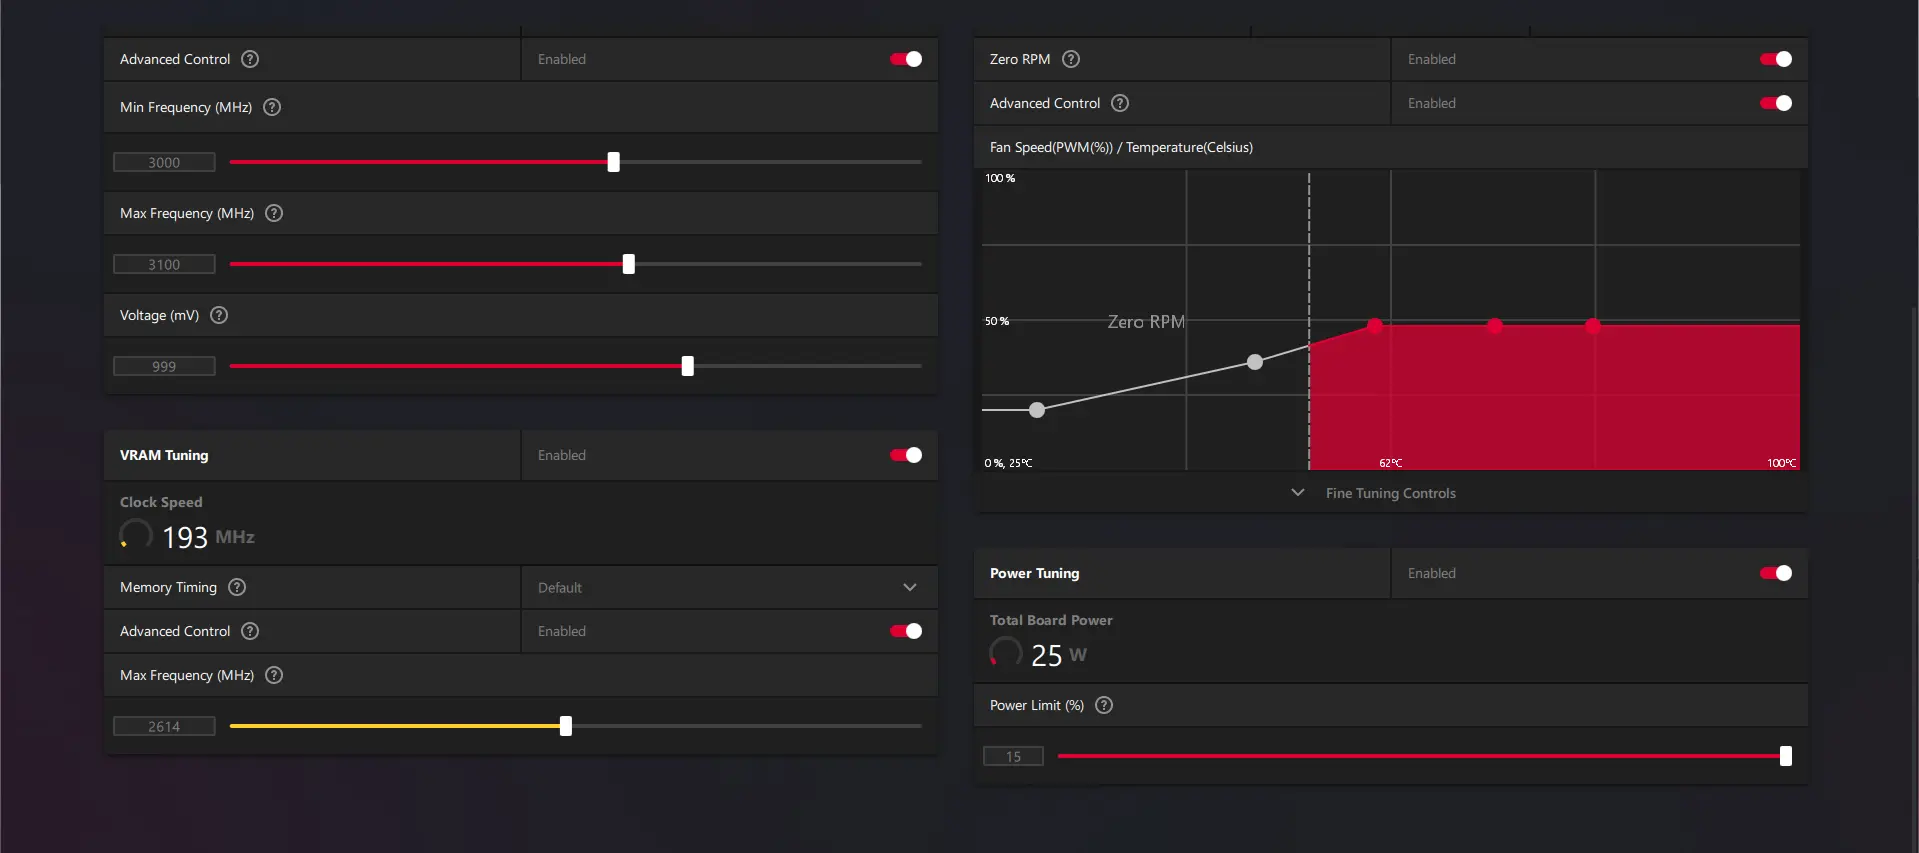The width and height of the screenshot is (1919, 853).
Task: Select first gray fan curve point
Action: click(1037, 410)
